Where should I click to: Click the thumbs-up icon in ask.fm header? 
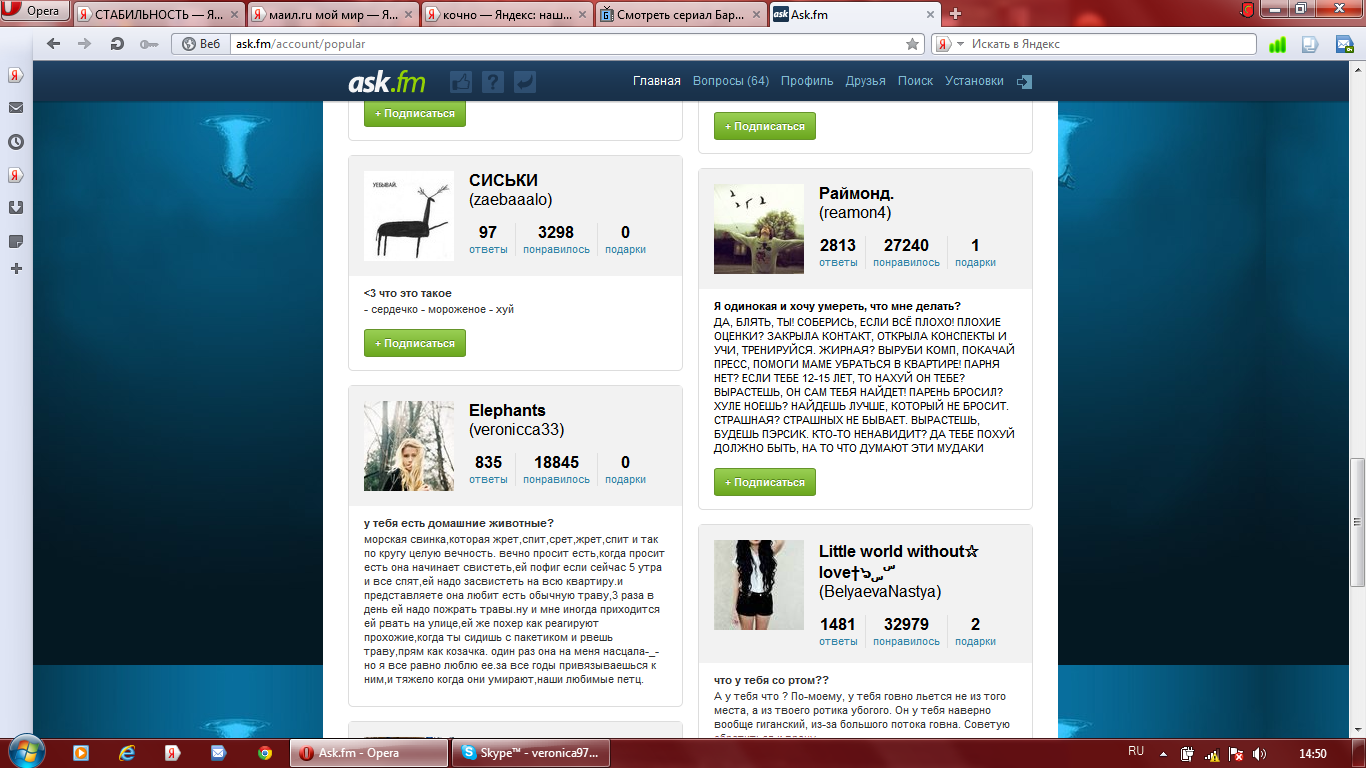coord(461,82)
